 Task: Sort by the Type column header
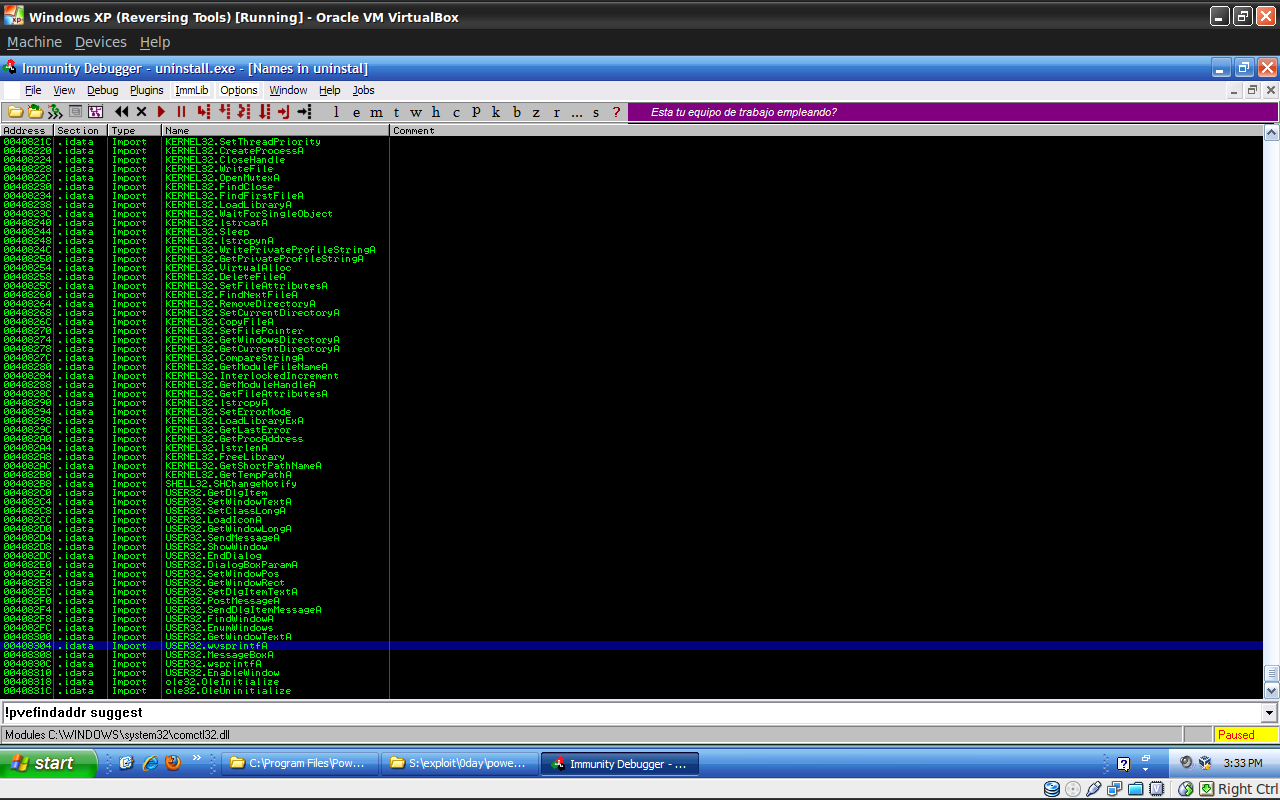pyautogui.click(x=134, y=130)
